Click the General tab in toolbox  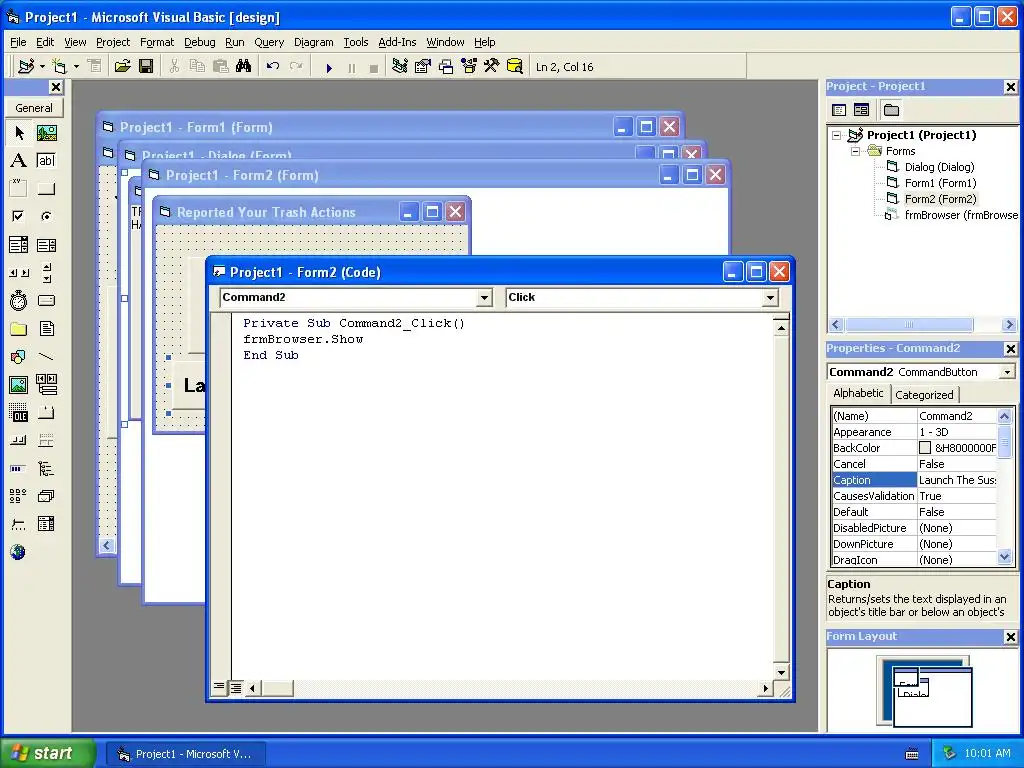34,108
